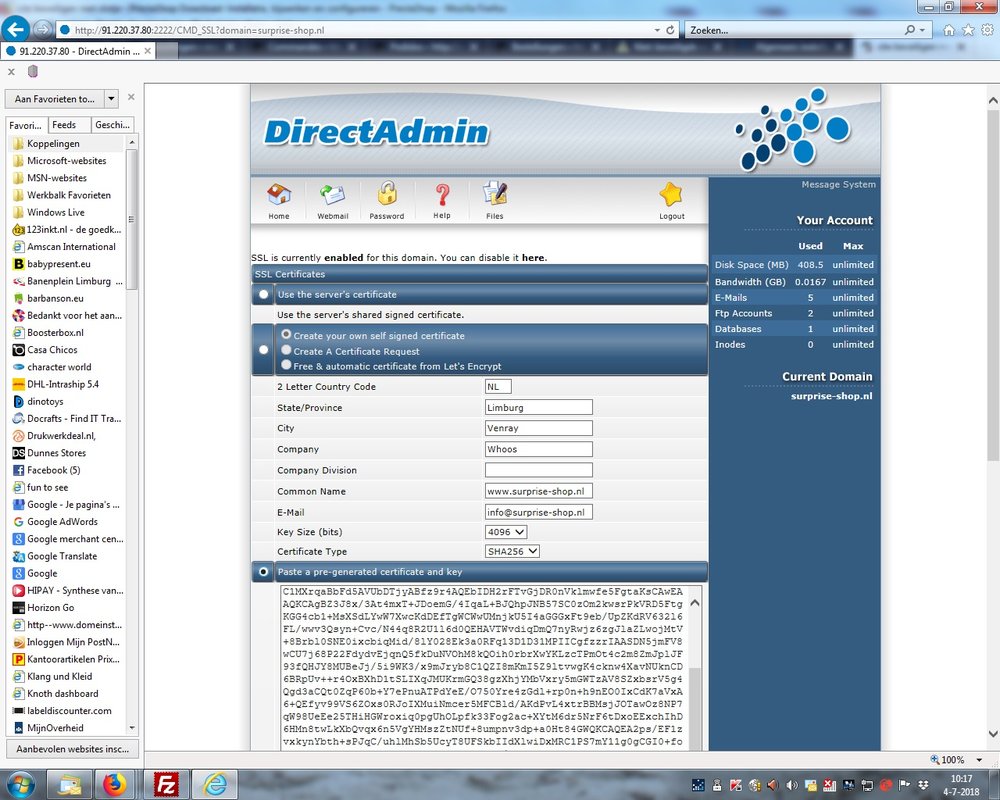This screenshot has width=1000, height=800.
Task: Open browser home page icon
Action: pyautogui.click(x=949, y=30)
